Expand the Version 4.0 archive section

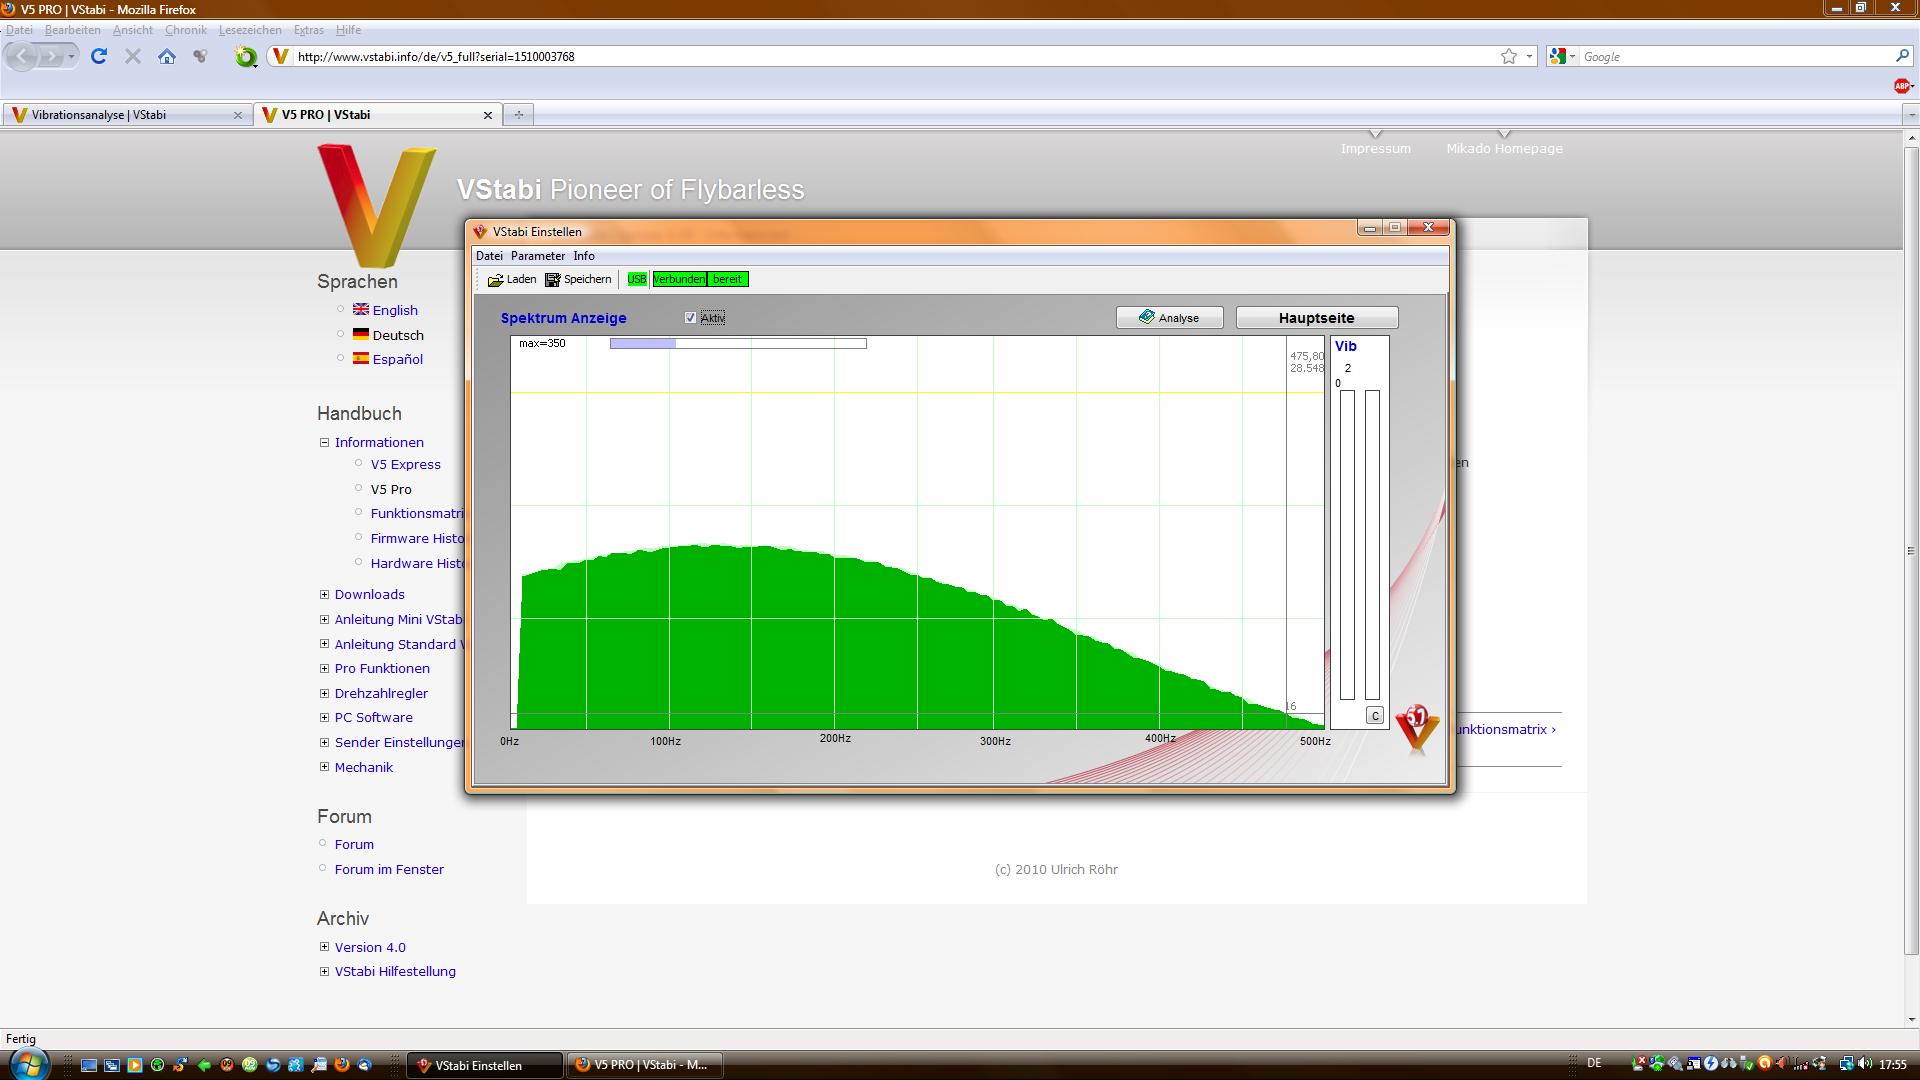click(324, 946)
